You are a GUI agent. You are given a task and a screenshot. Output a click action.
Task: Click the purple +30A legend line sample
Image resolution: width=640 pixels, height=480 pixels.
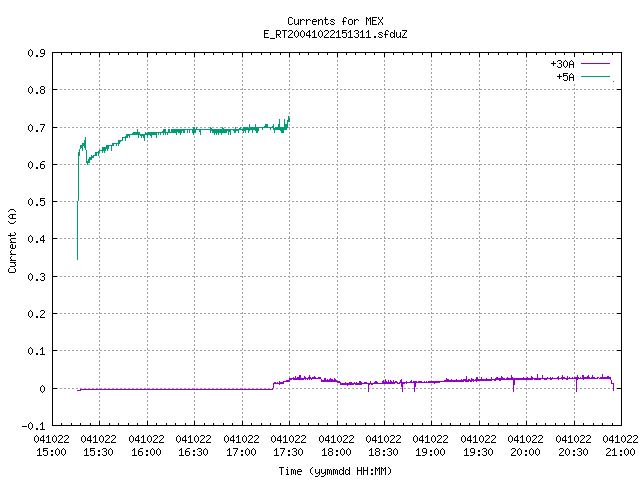pos(595,64)
